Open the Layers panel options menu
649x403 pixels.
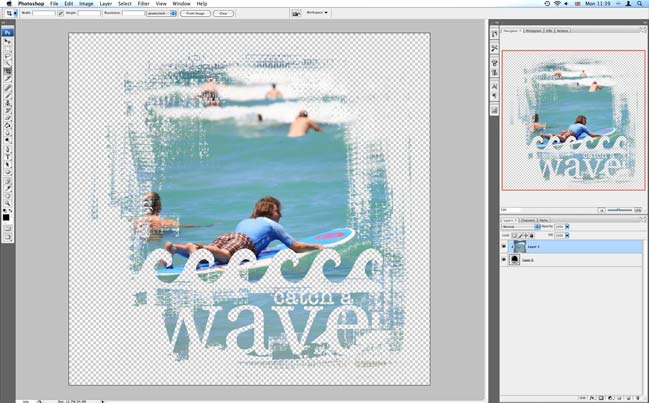click(x=643, y=219)
